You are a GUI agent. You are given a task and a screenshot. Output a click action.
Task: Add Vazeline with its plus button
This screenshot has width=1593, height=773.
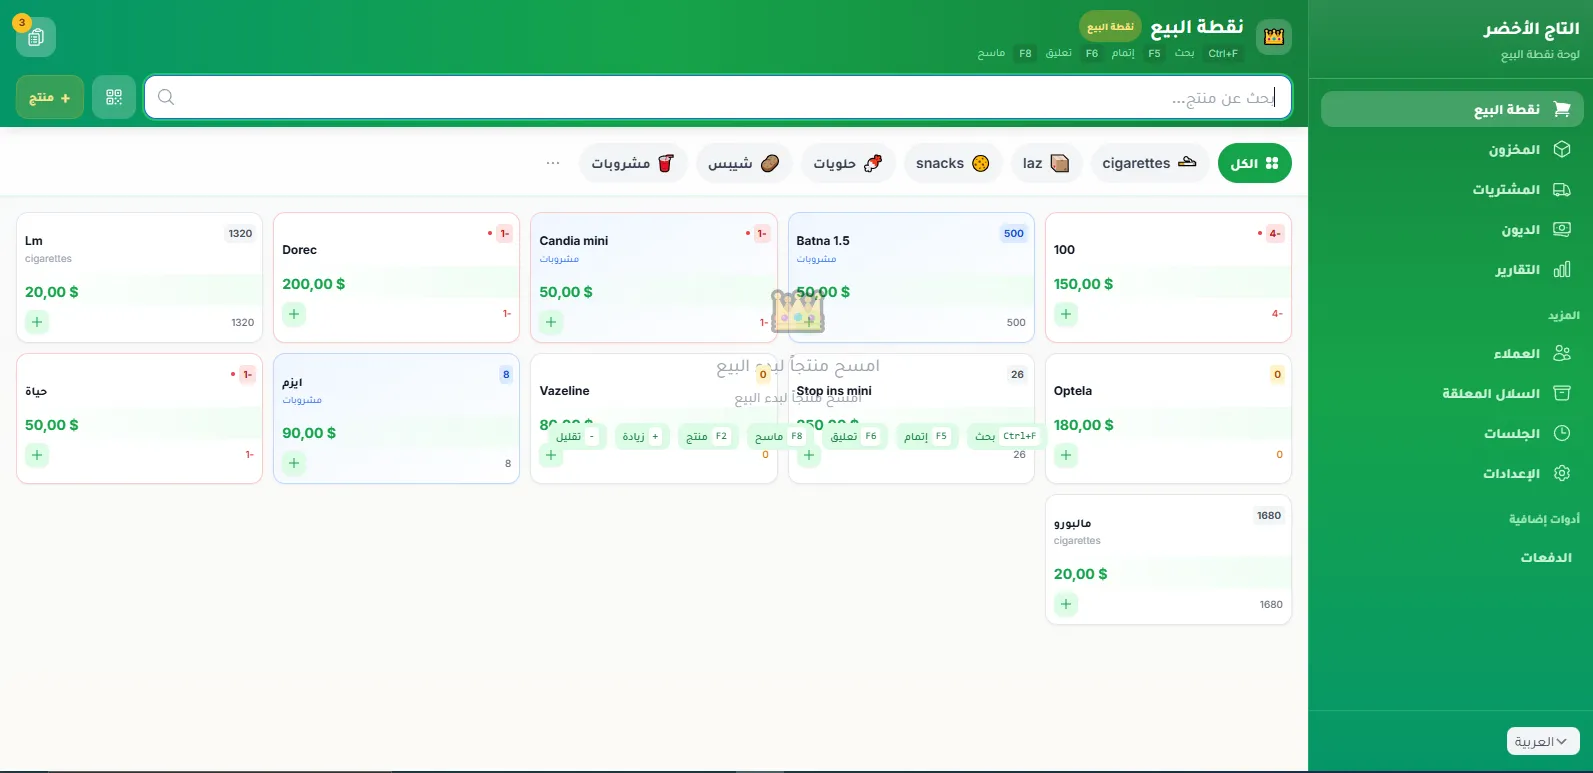click(x=551, y=455)
